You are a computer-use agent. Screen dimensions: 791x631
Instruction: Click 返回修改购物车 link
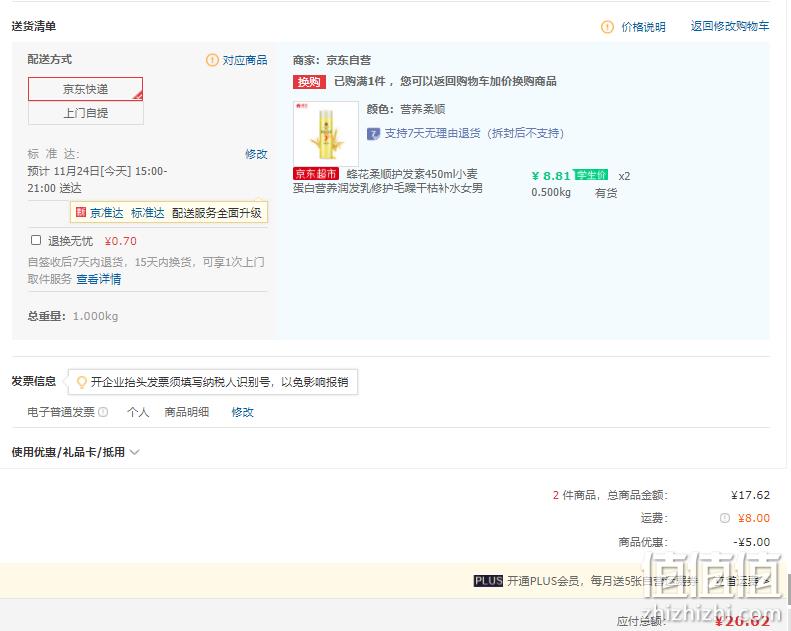(x=730, y=26)
